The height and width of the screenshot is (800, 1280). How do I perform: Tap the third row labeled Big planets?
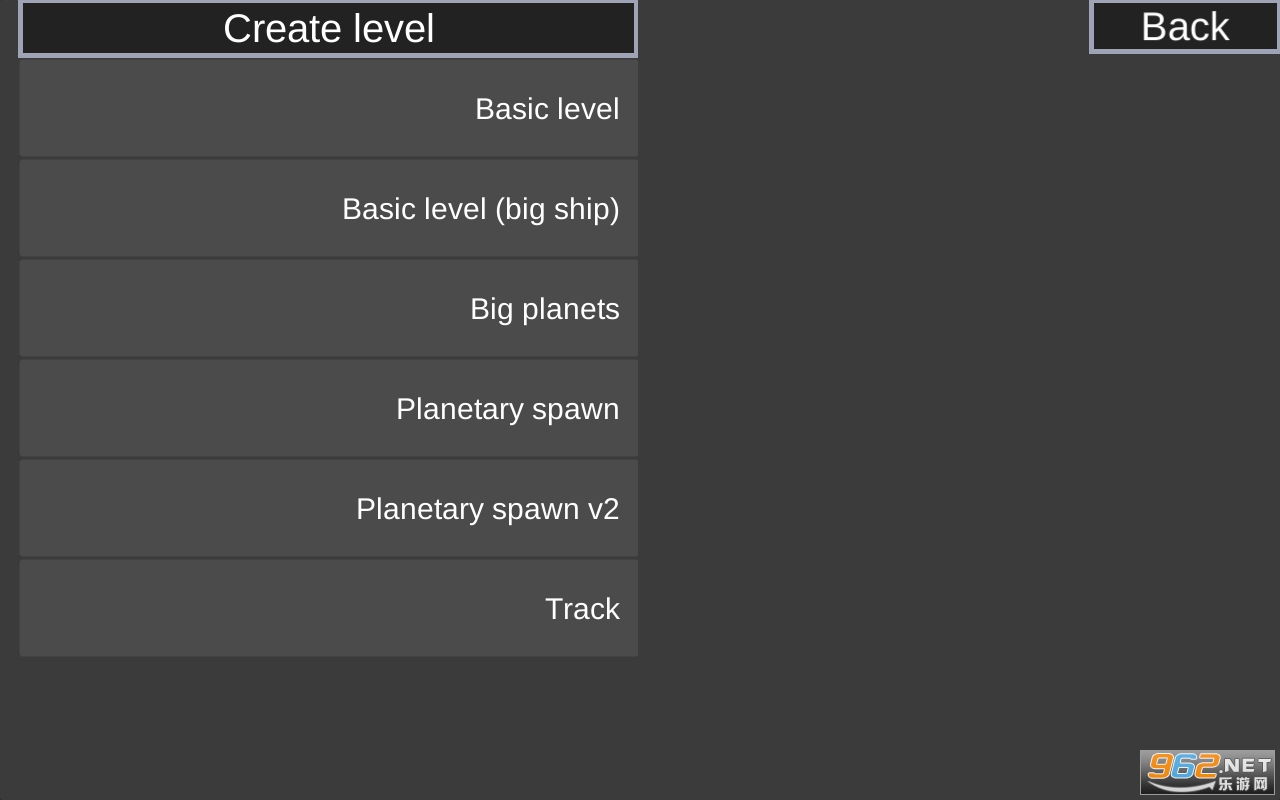(x=328, y=308)
